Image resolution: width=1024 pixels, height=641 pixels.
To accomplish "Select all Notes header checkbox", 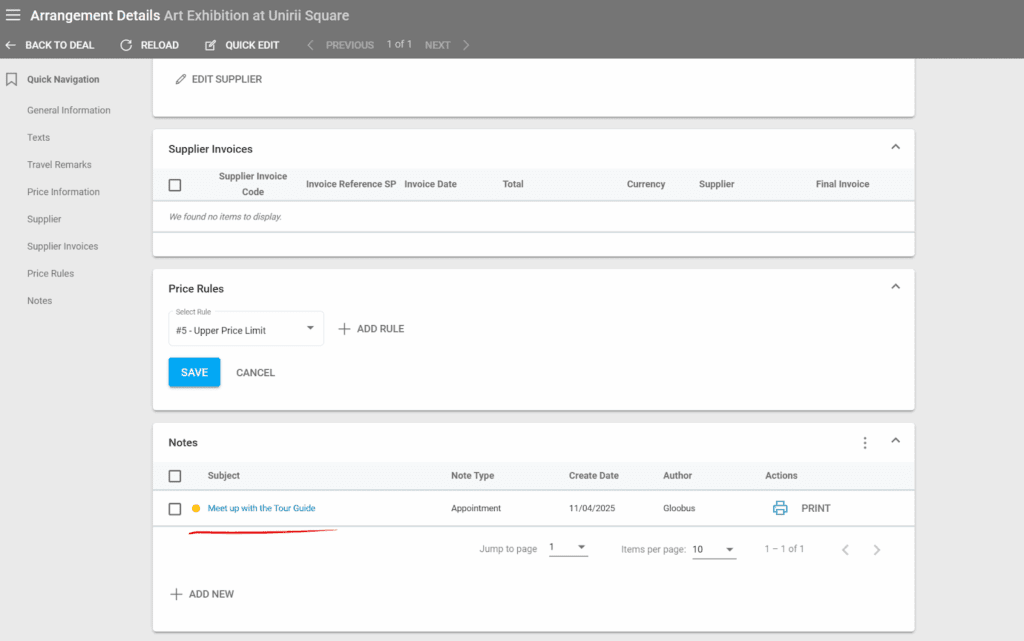I will [174, 476].
